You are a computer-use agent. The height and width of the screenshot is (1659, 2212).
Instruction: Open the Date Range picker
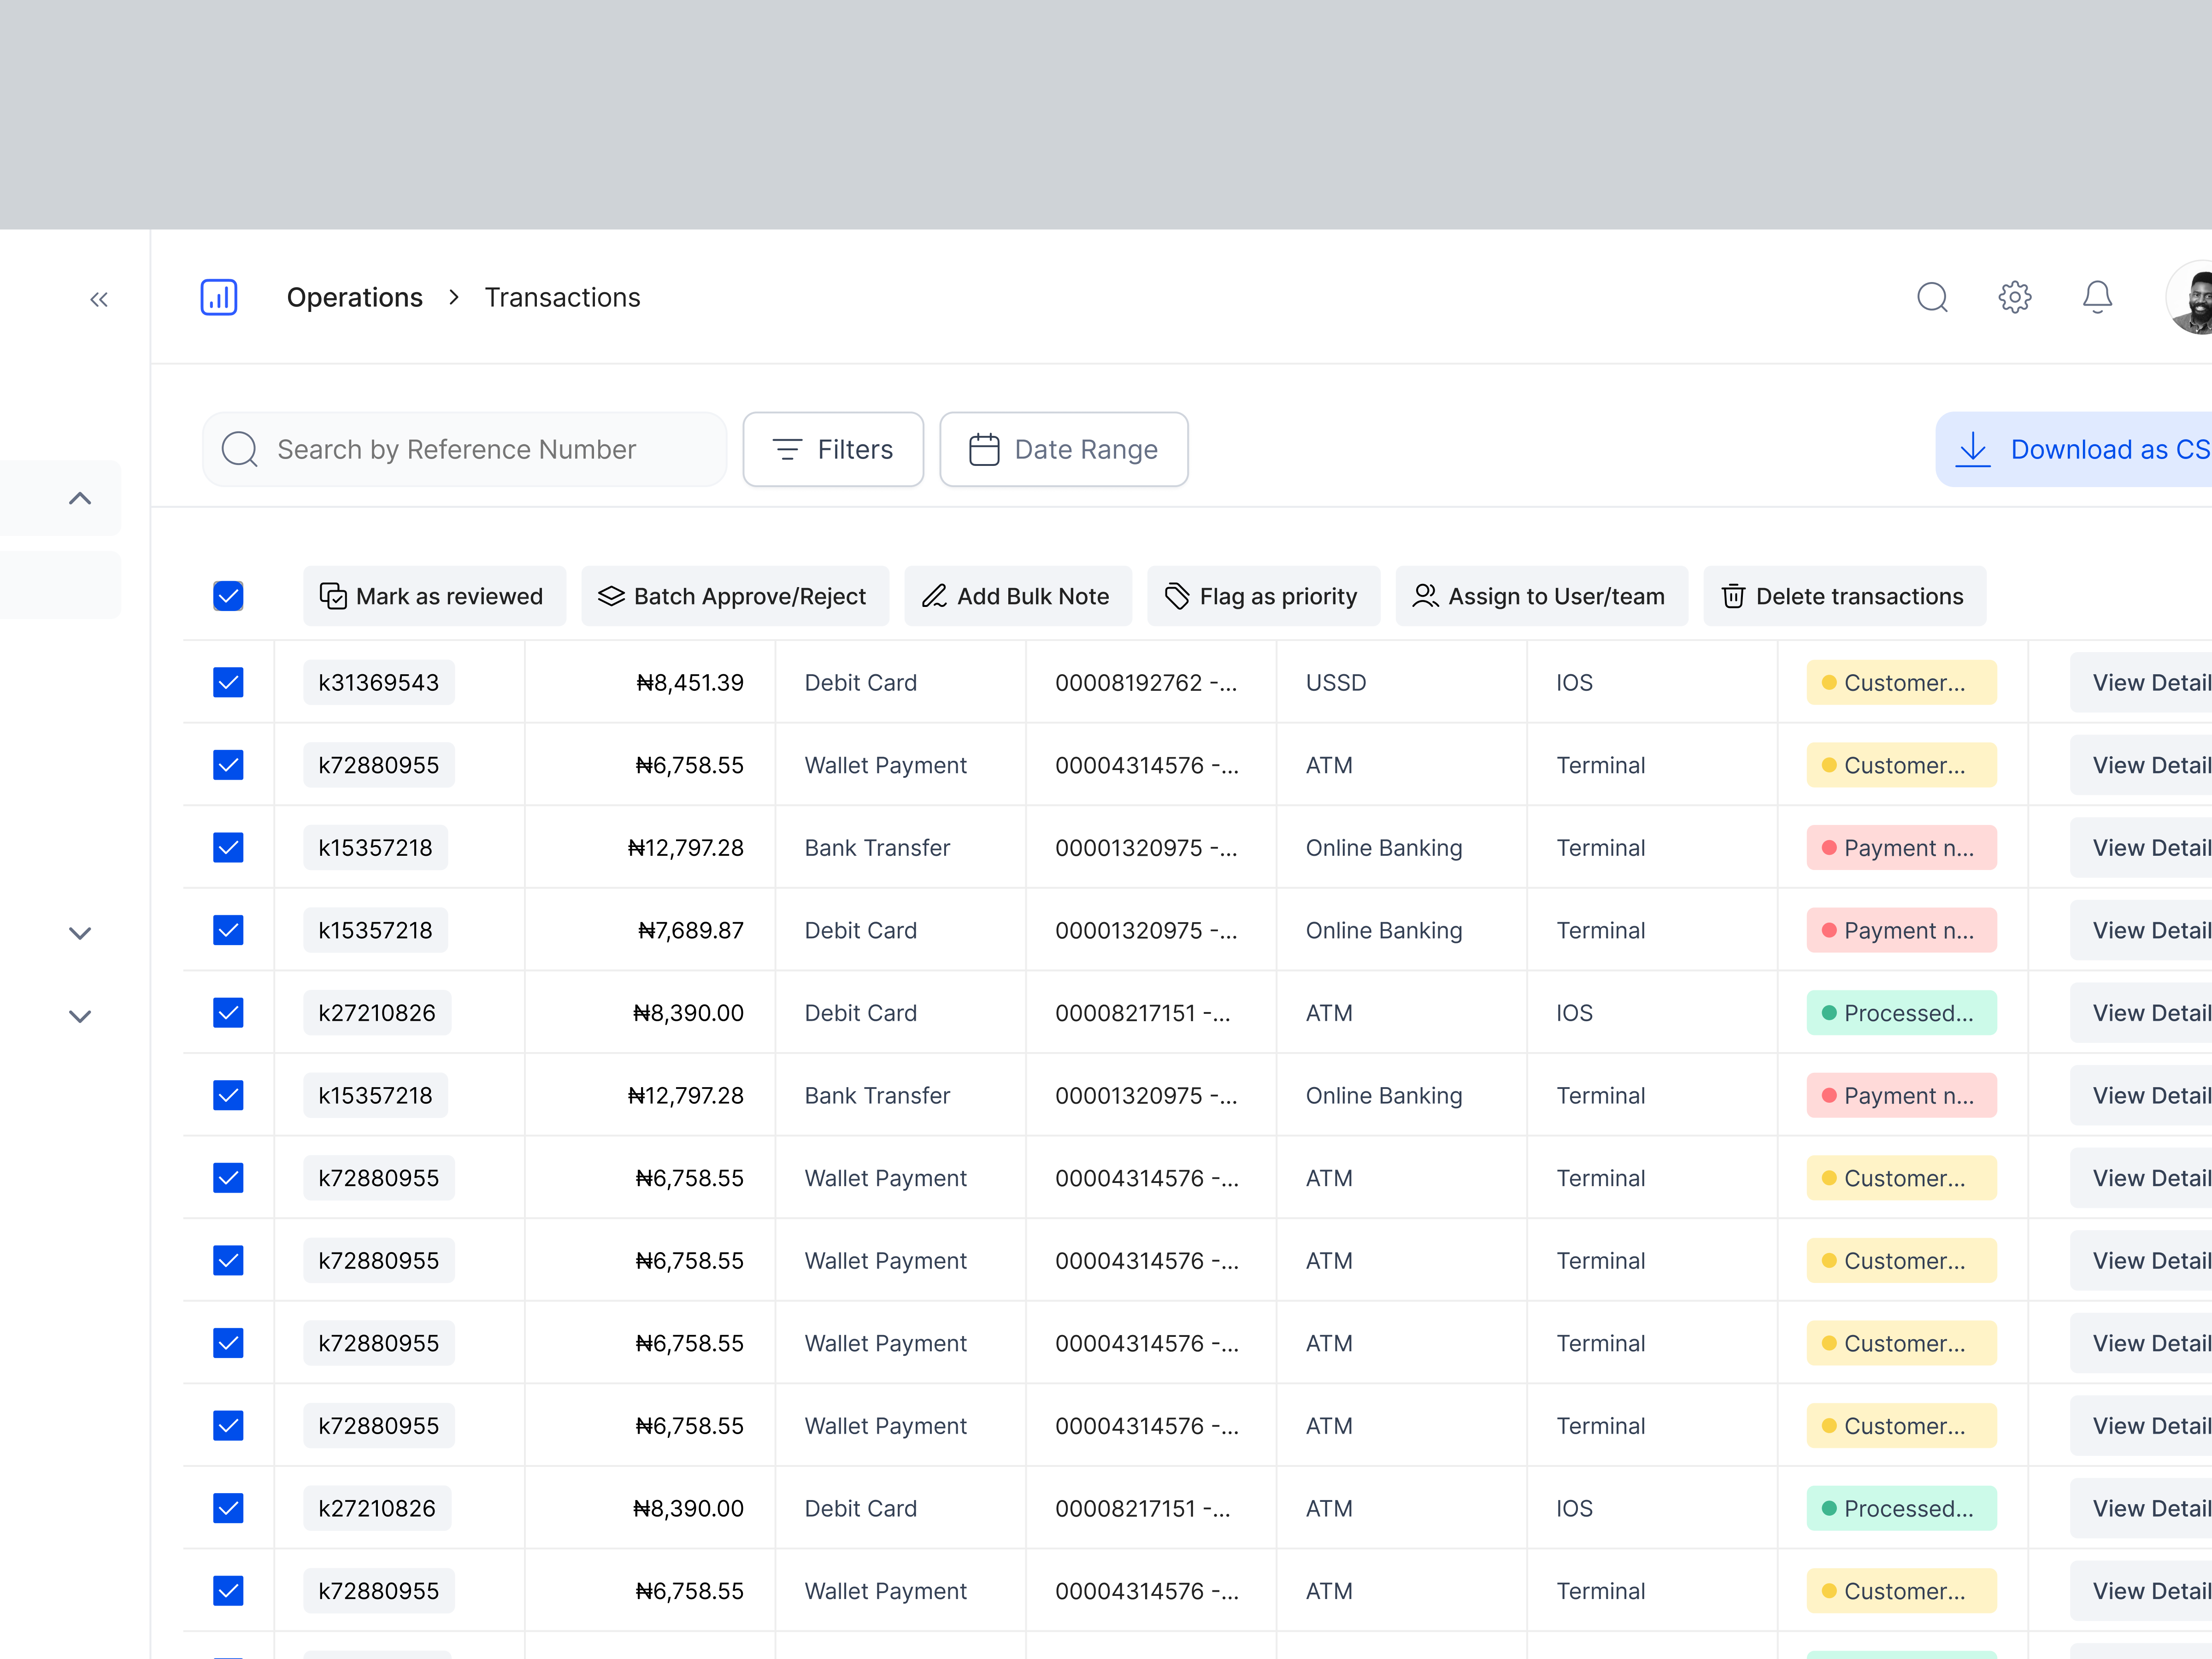1064,450
